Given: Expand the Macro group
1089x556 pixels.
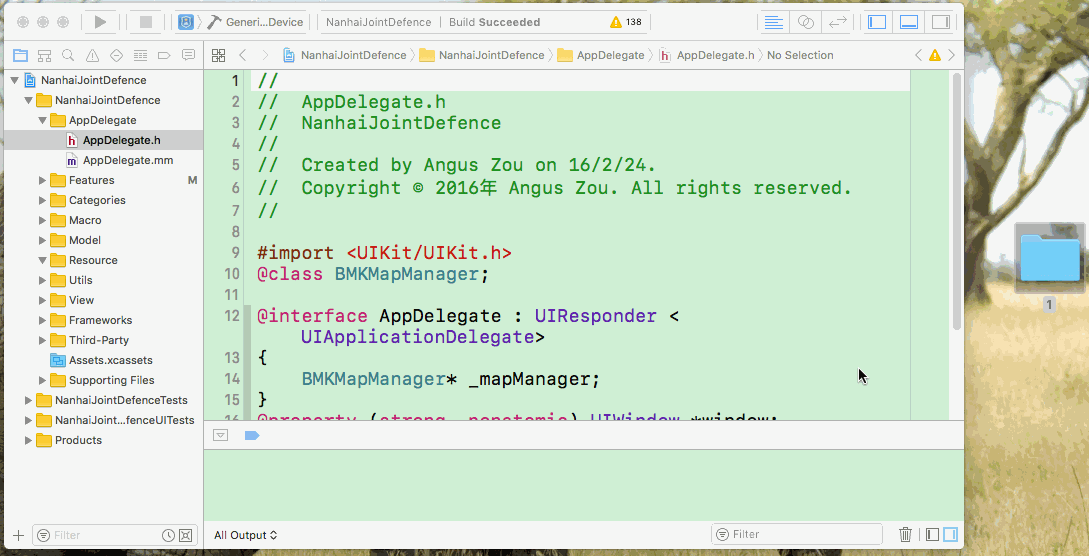Looking at the screenshot, I should tap(42, 220).
